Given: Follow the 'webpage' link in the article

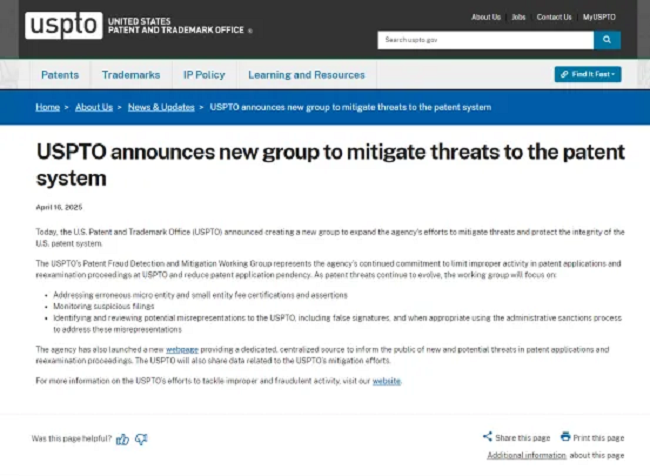Looking at the screenshot, I should click(x=182, y=350).
